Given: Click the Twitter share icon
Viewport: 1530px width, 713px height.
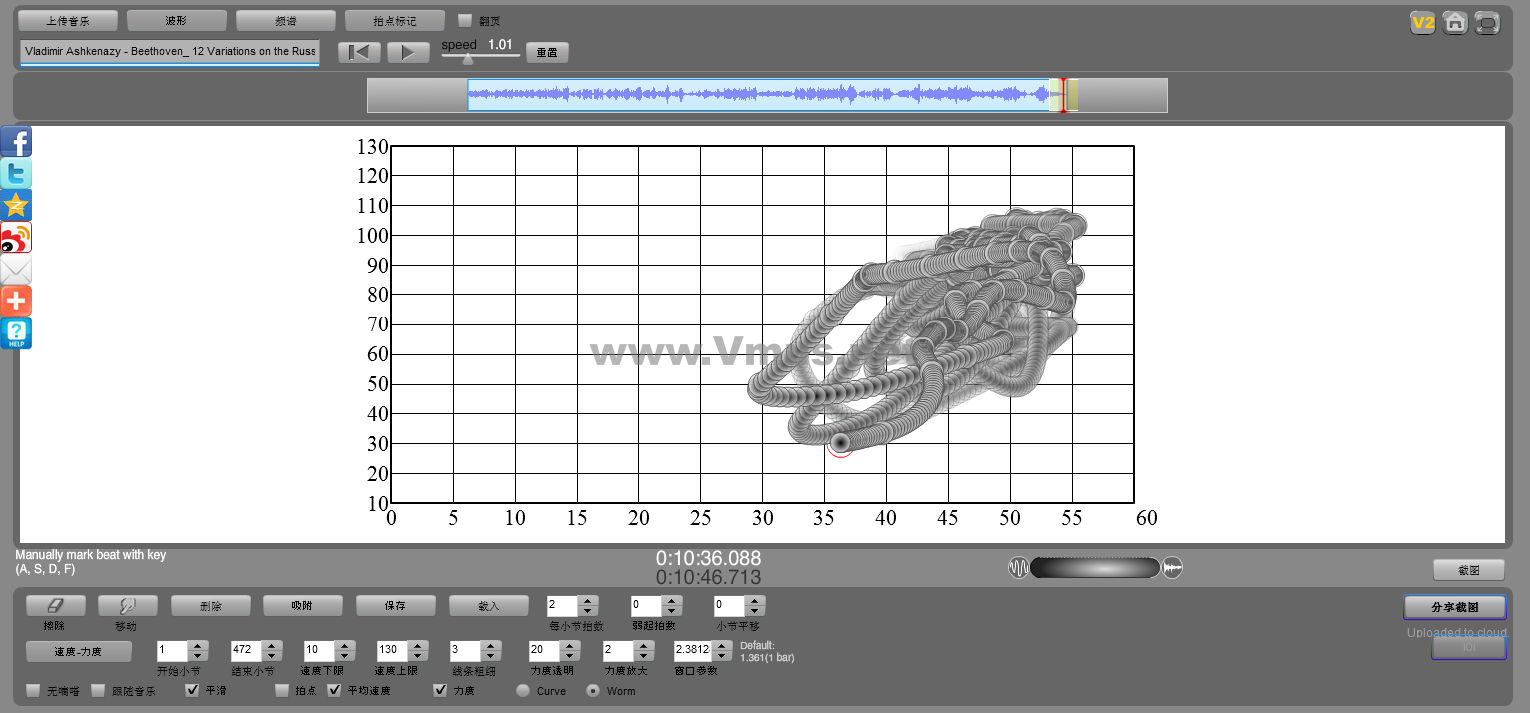Looking at the screenshot, I should (x=16, y=173).
